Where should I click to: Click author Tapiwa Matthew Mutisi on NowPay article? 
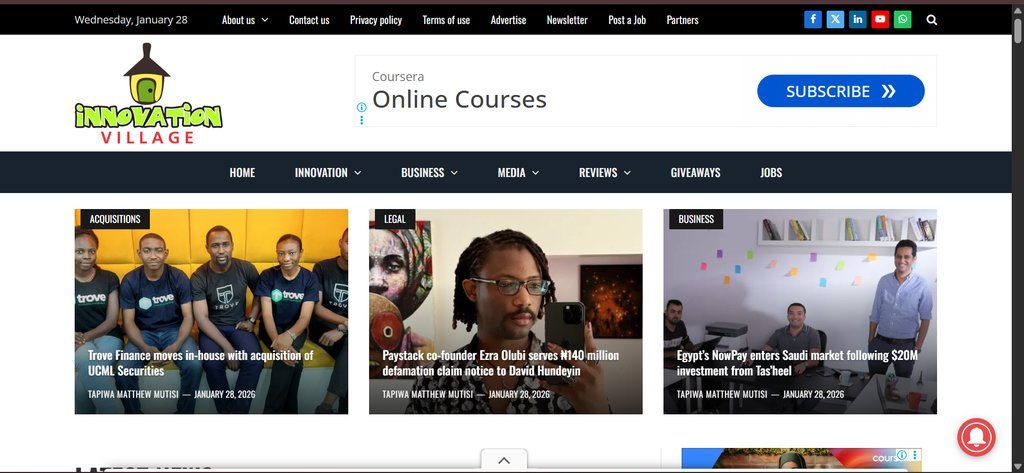point(722,394)
